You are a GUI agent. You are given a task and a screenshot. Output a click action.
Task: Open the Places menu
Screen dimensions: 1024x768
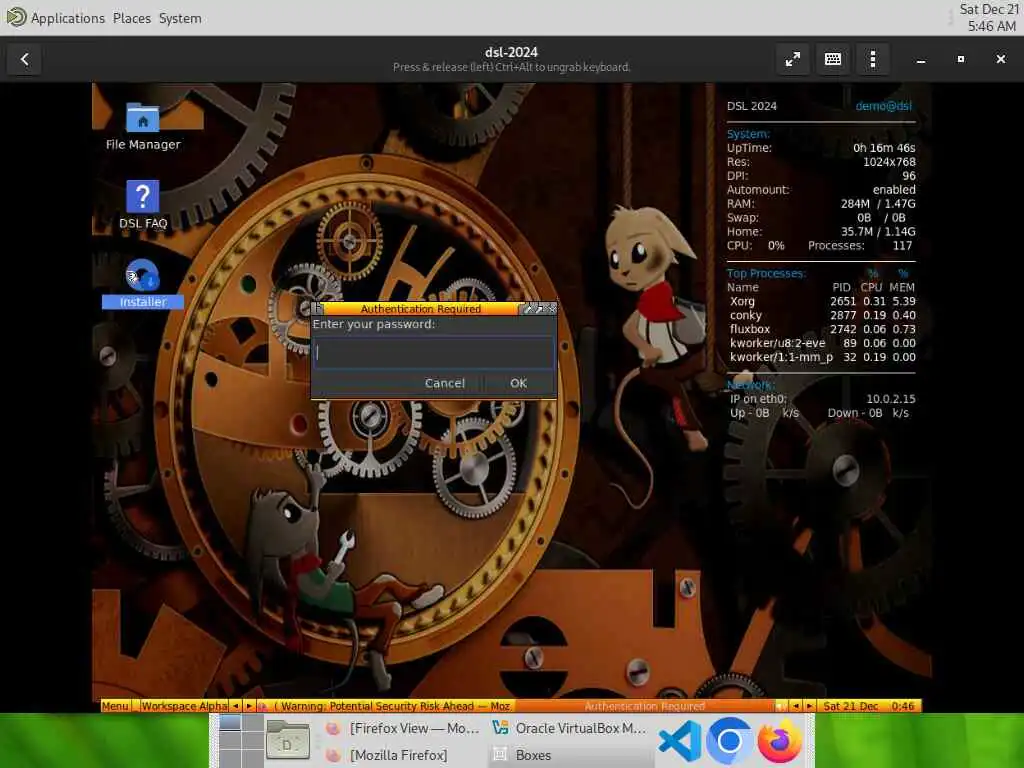pyautogui.click(x=132, y=18)
